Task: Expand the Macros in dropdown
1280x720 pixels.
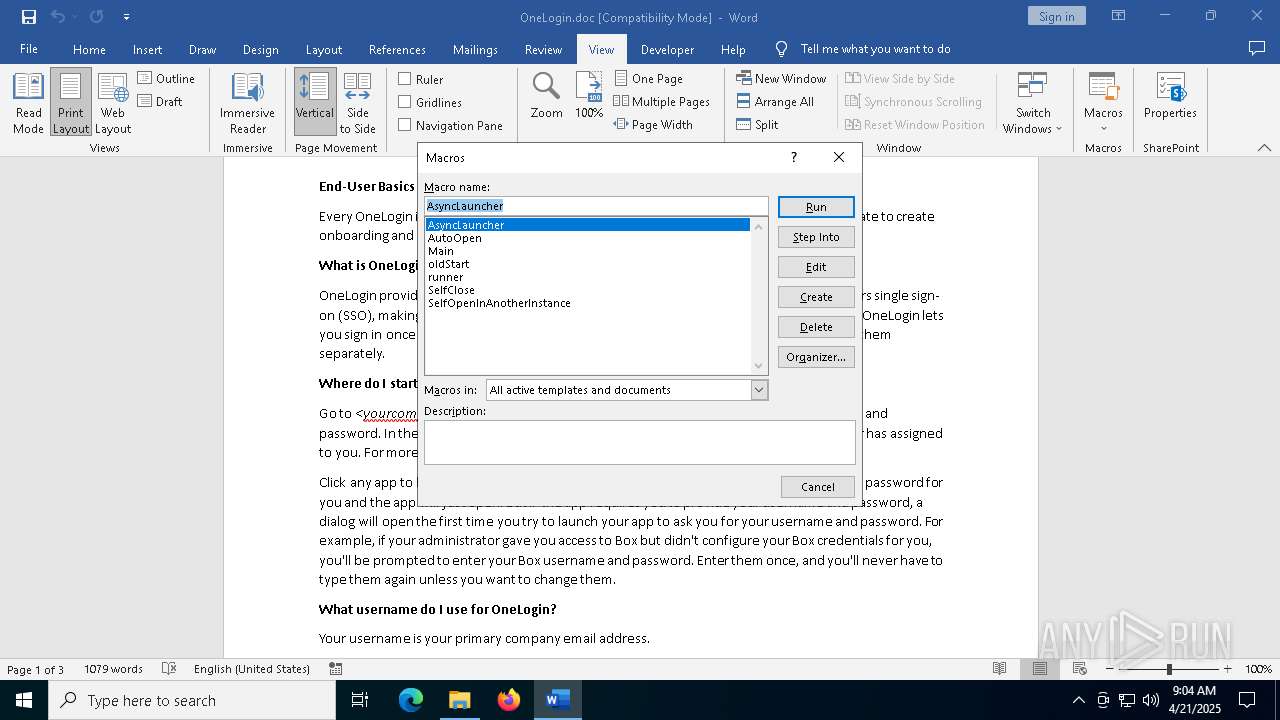Action: [759, 390]
